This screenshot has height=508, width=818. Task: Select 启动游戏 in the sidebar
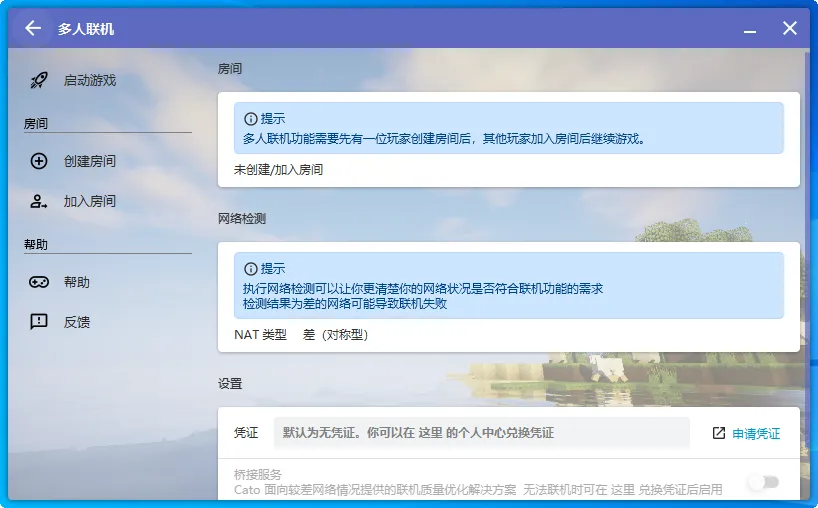(90, 80)
